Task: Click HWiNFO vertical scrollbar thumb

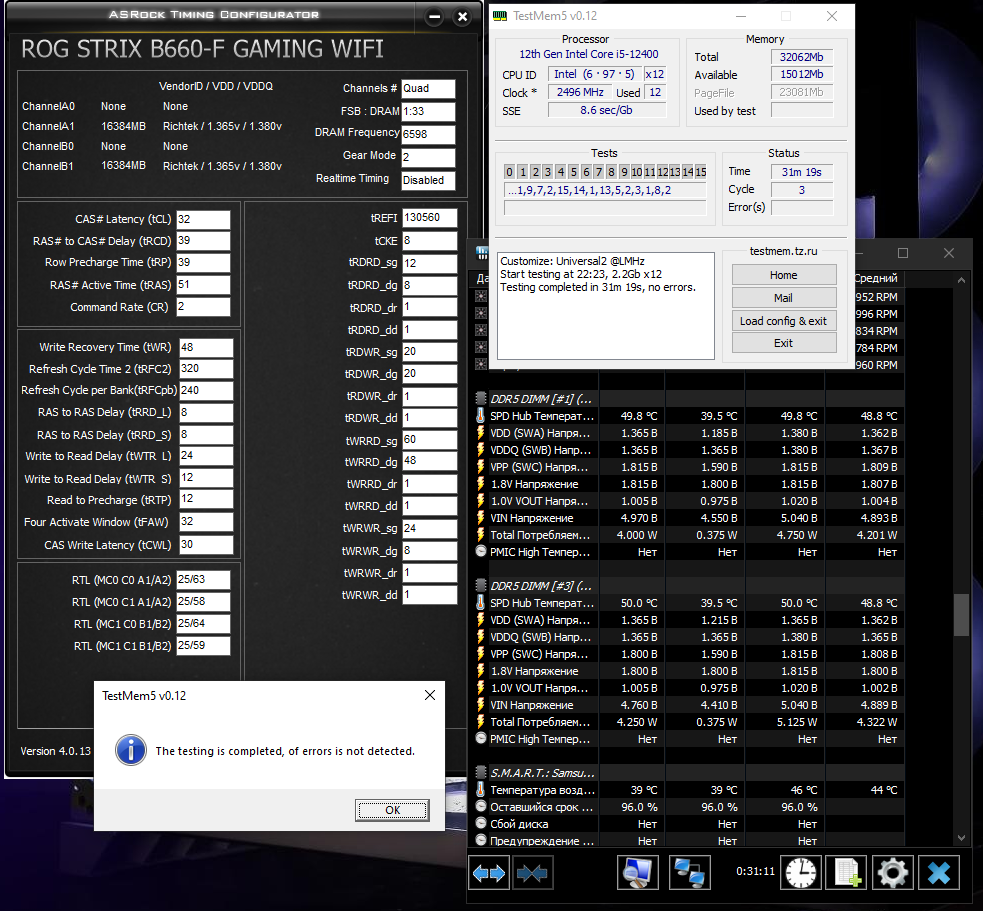Action: coord(961,615)
